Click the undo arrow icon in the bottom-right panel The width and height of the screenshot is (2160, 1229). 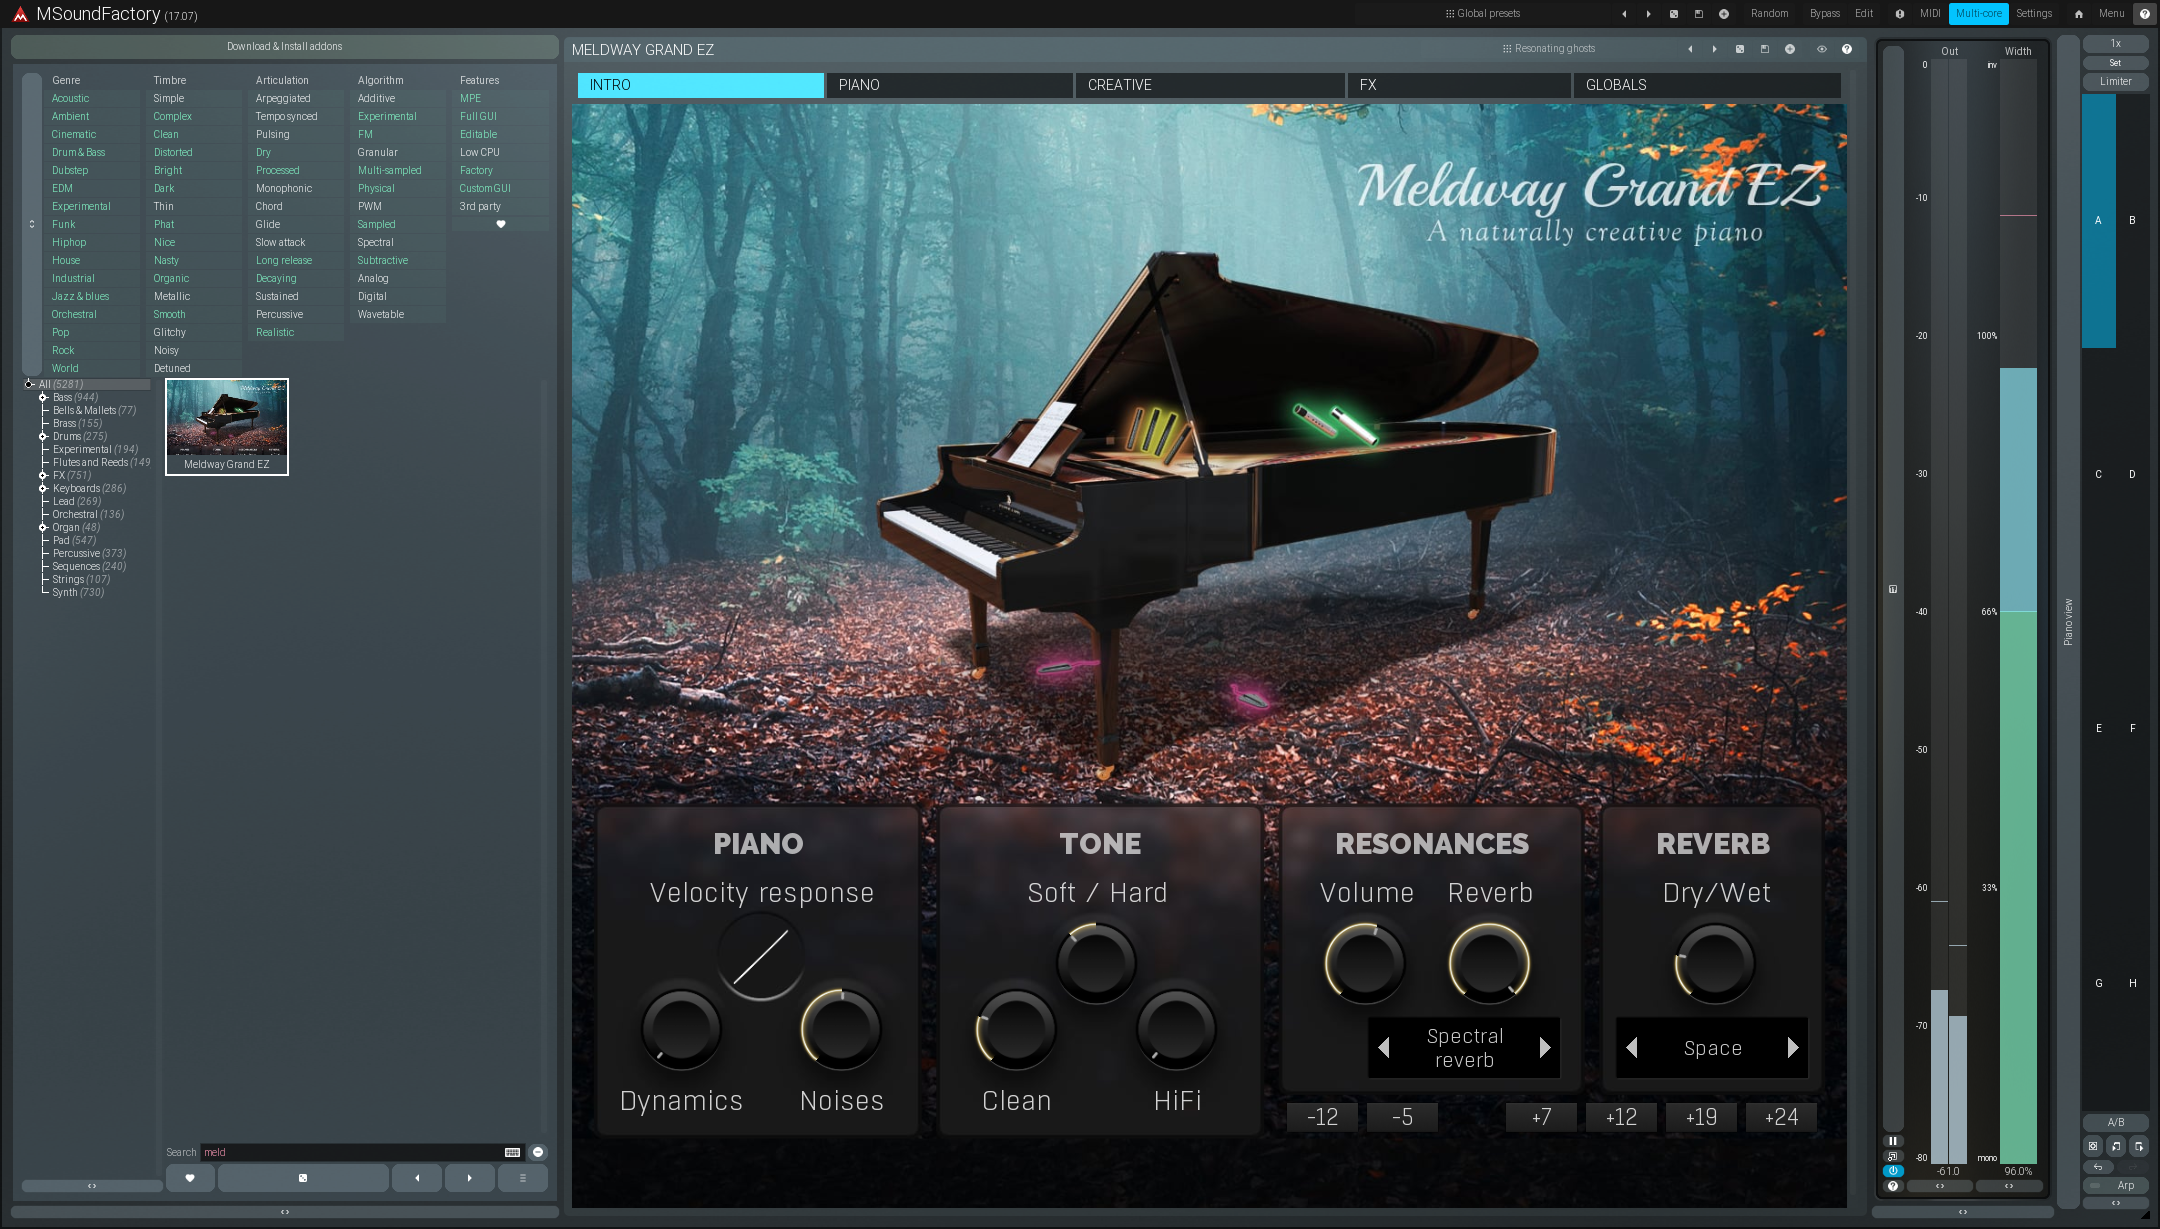pos(2099,1167)
